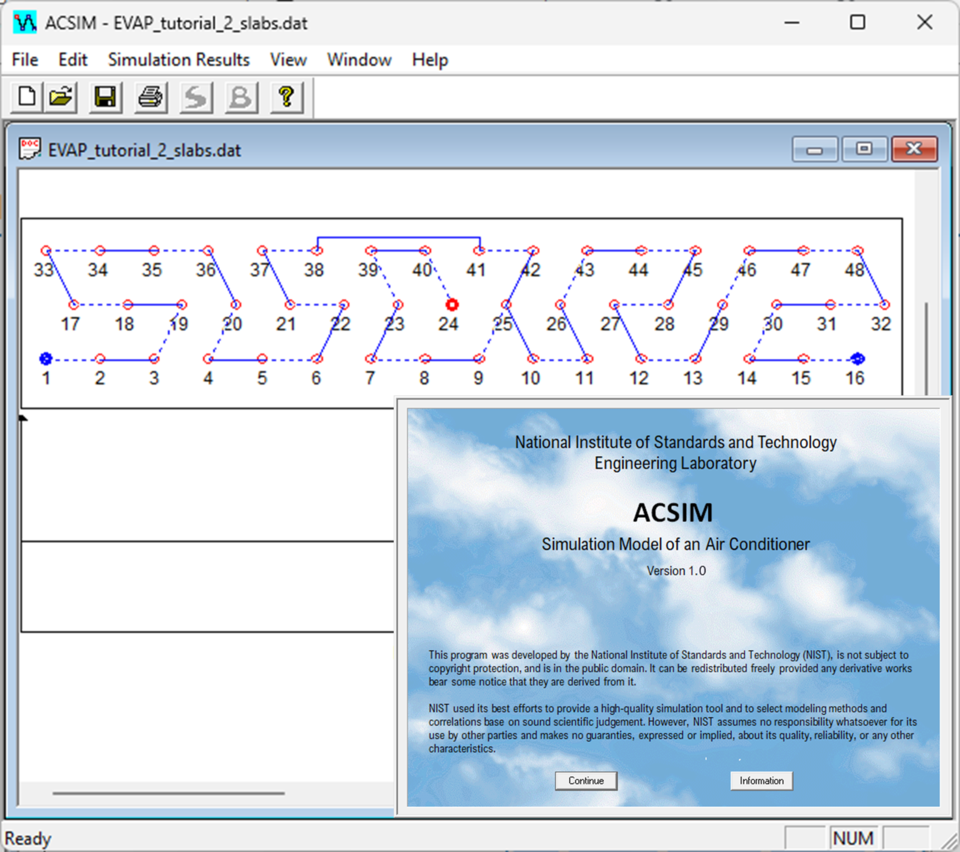Open the Simulation Results menu
Screen dimensions: 960x852
pyautogui.click(x=178, y=60)
